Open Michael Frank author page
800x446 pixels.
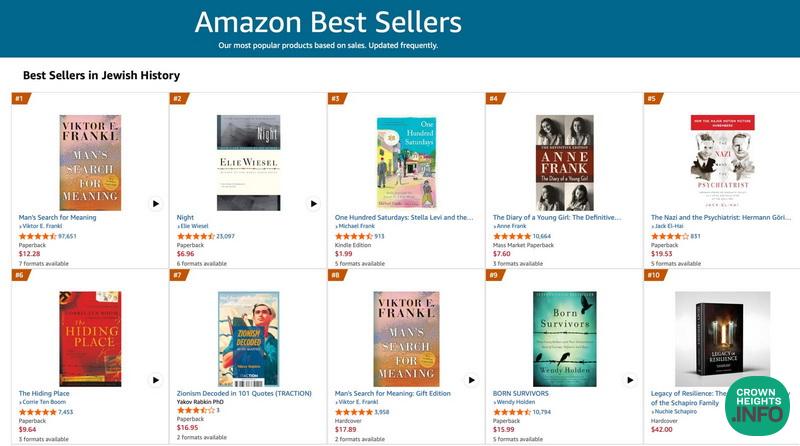point(358,227)
